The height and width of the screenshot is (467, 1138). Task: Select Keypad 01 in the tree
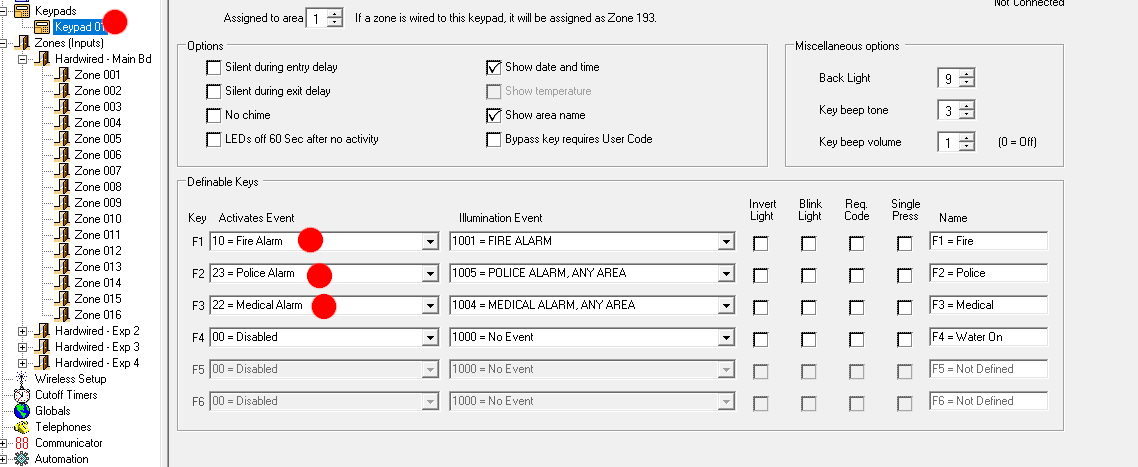[x=79, y=27]
